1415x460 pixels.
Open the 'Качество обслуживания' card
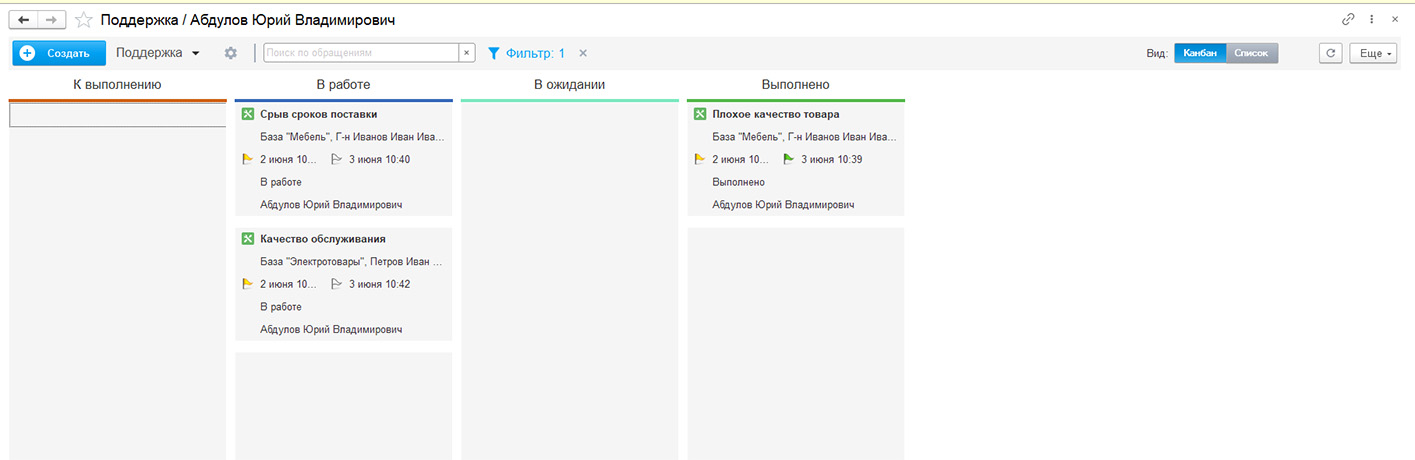(x=322, y=239)
